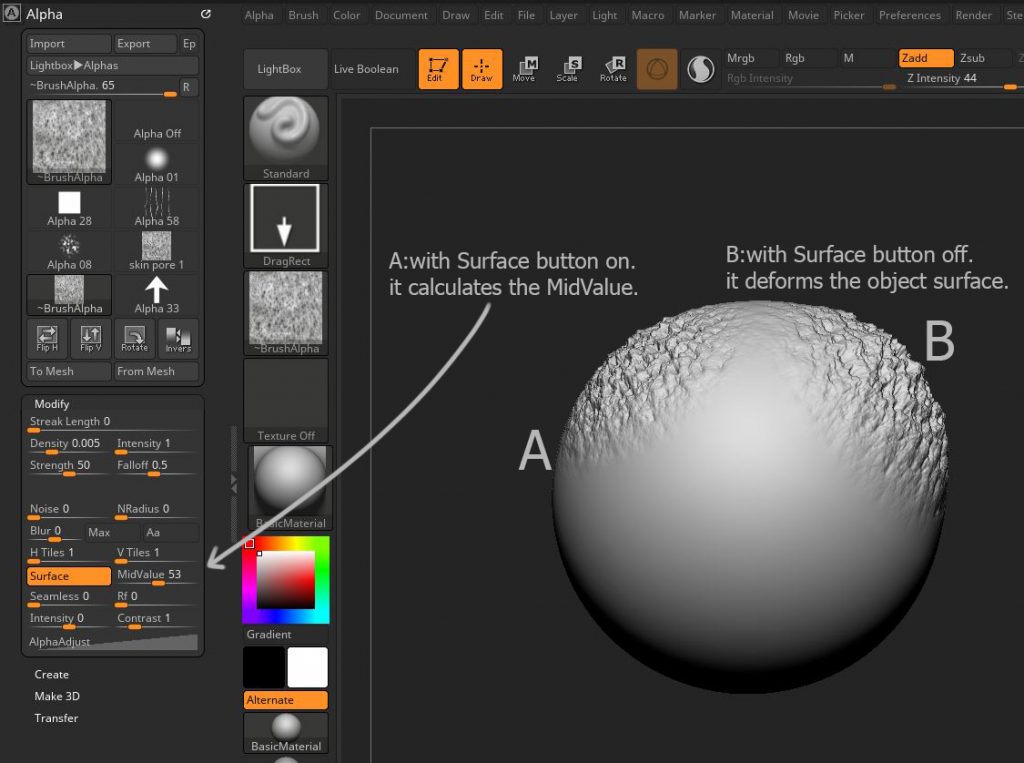Click the To Mesh button
This screenshot has width=1024, height=763.
pyautogui.click(x=69, y=371)
